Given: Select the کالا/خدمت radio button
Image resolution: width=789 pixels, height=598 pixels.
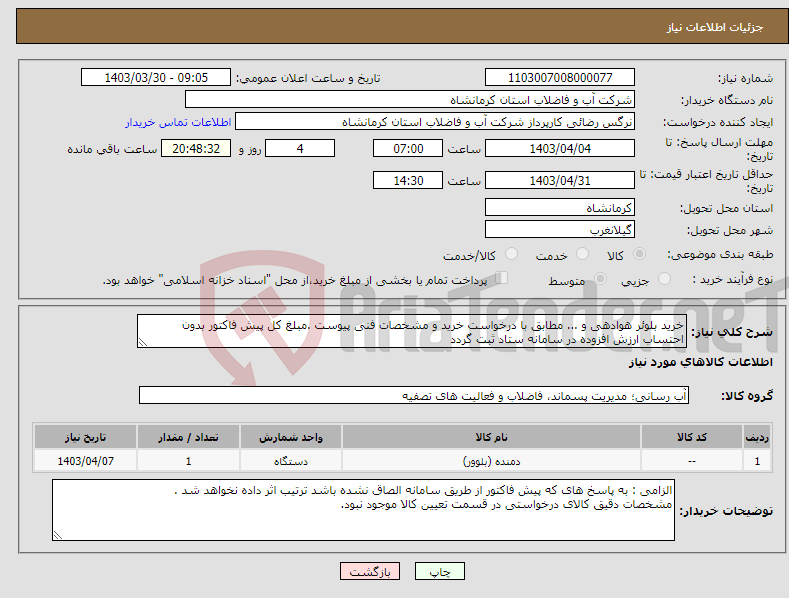Looking at the screenshot, I should pos(511,254).
